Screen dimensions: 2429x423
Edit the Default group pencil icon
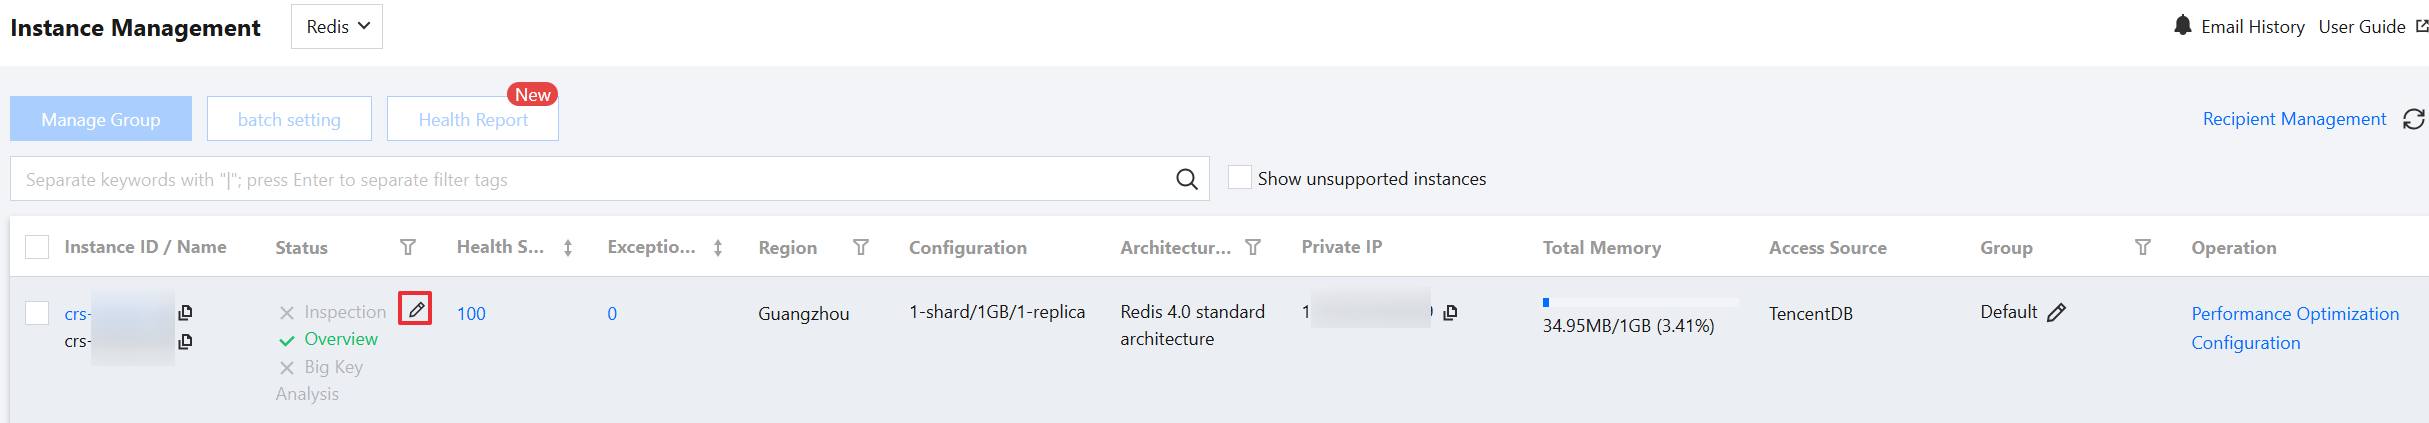click(2056, 313)
